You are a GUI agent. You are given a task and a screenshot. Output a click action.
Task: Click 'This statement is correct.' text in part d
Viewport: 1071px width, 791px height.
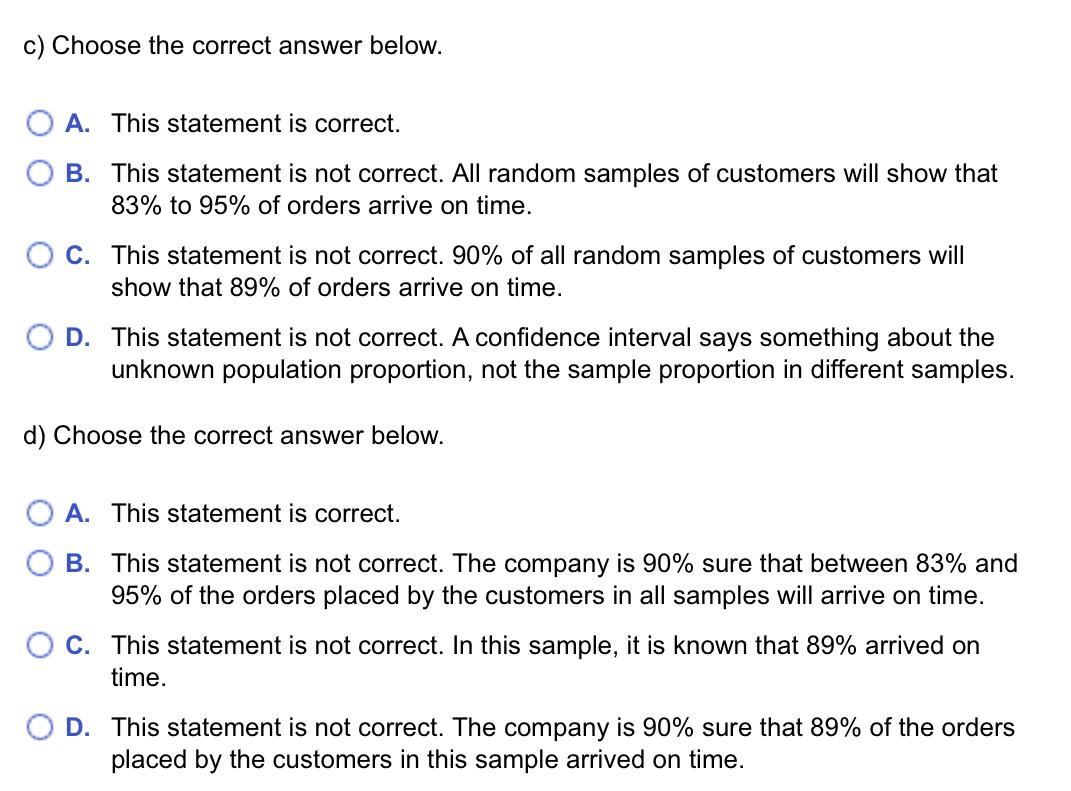256,514
